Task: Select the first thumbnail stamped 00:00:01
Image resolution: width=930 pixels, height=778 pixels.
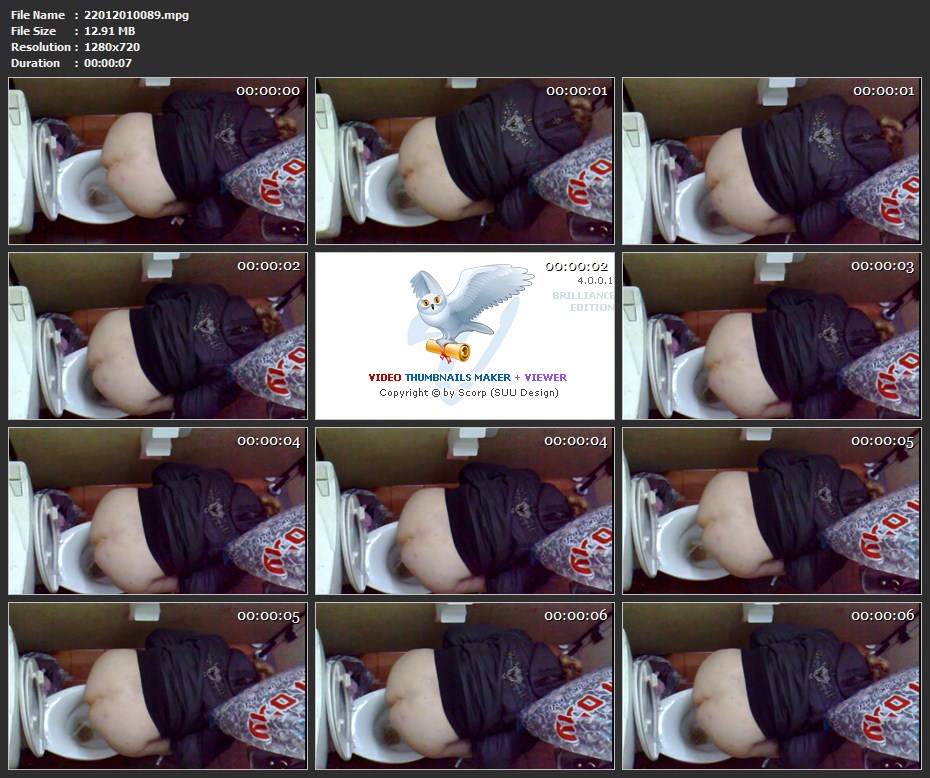Action: pos(464,161)
